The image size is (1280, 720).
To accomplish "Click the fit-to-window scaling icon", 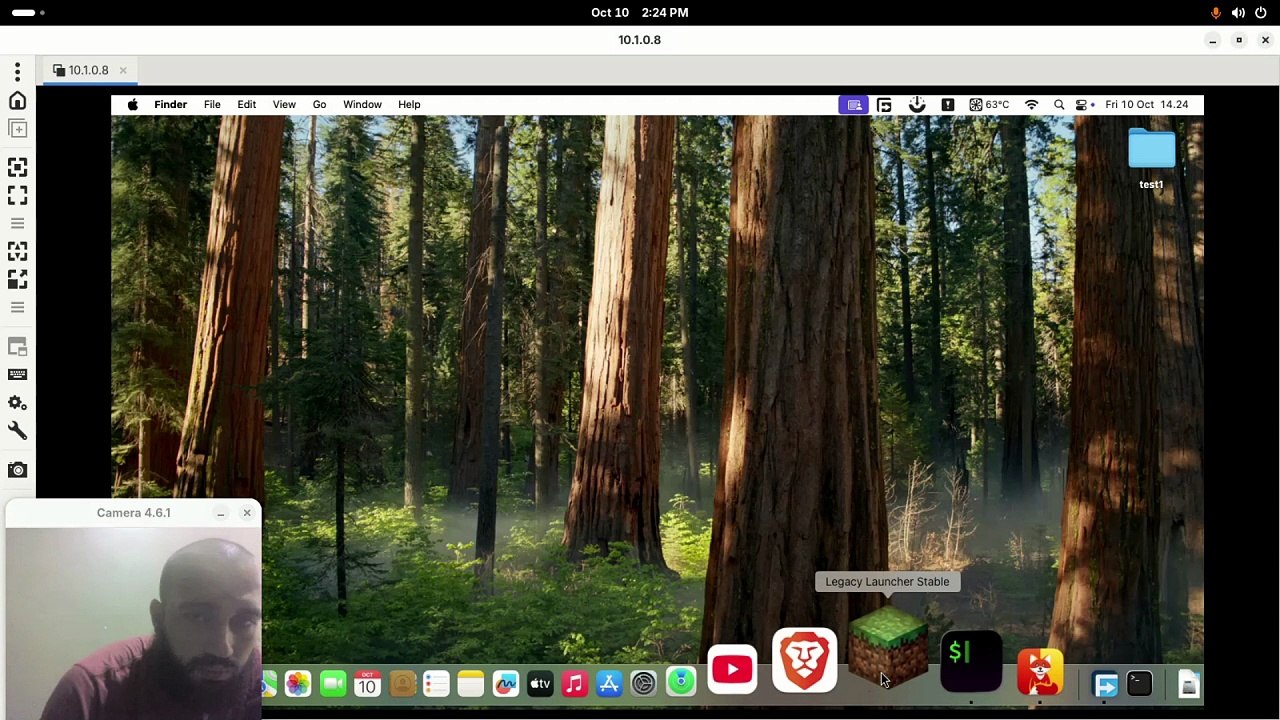I will point(17,167).
